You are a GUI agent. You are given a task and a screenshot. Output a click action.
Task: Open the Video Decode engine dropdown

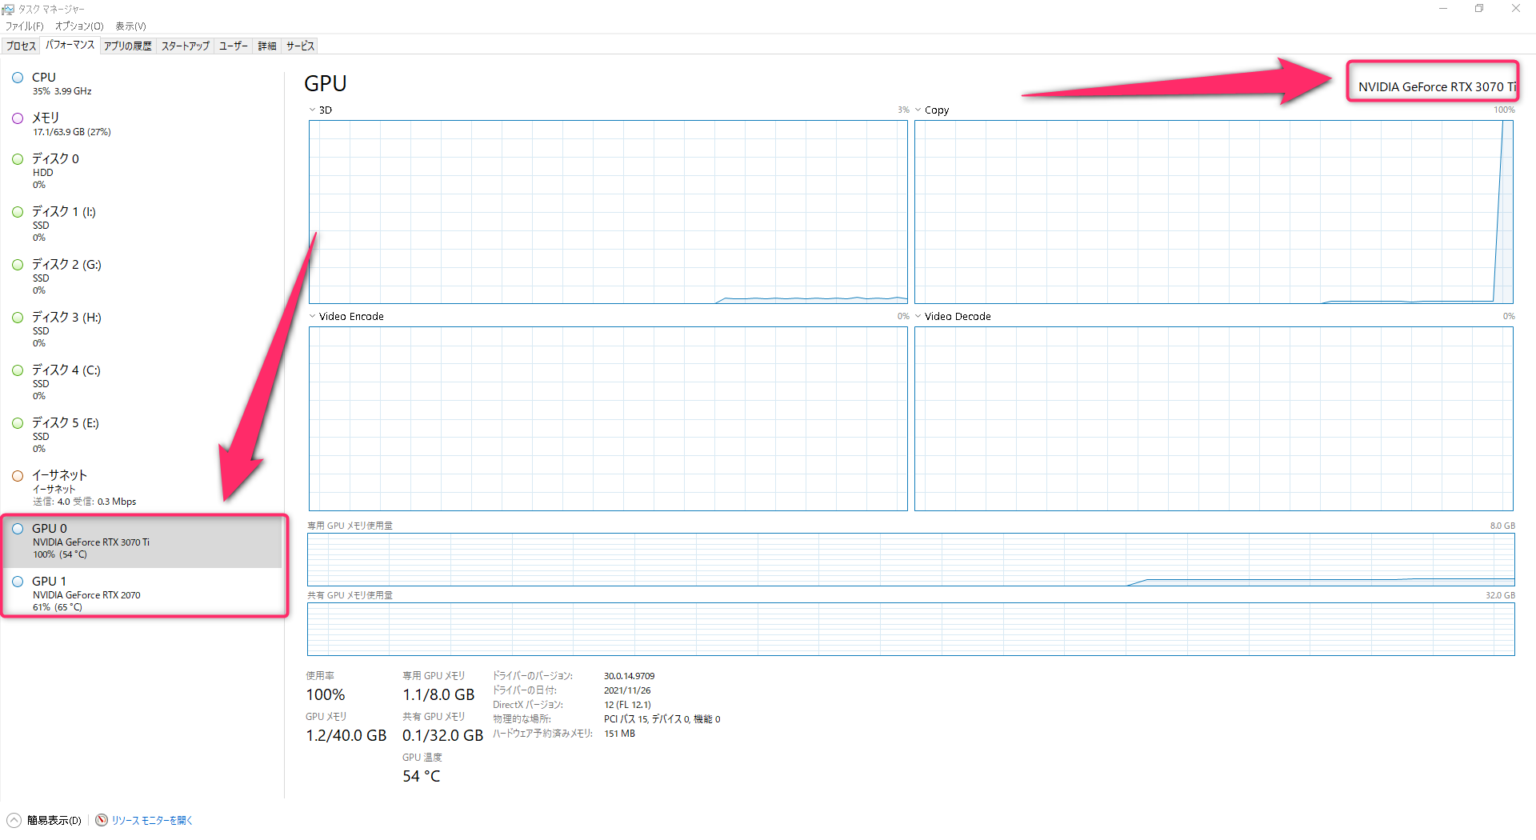click(918, 316)
